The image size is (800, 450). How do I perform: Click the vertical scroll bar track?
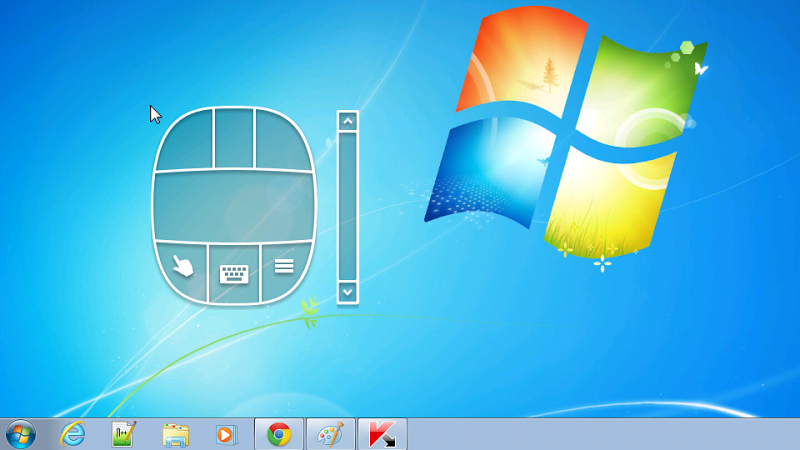348,206
